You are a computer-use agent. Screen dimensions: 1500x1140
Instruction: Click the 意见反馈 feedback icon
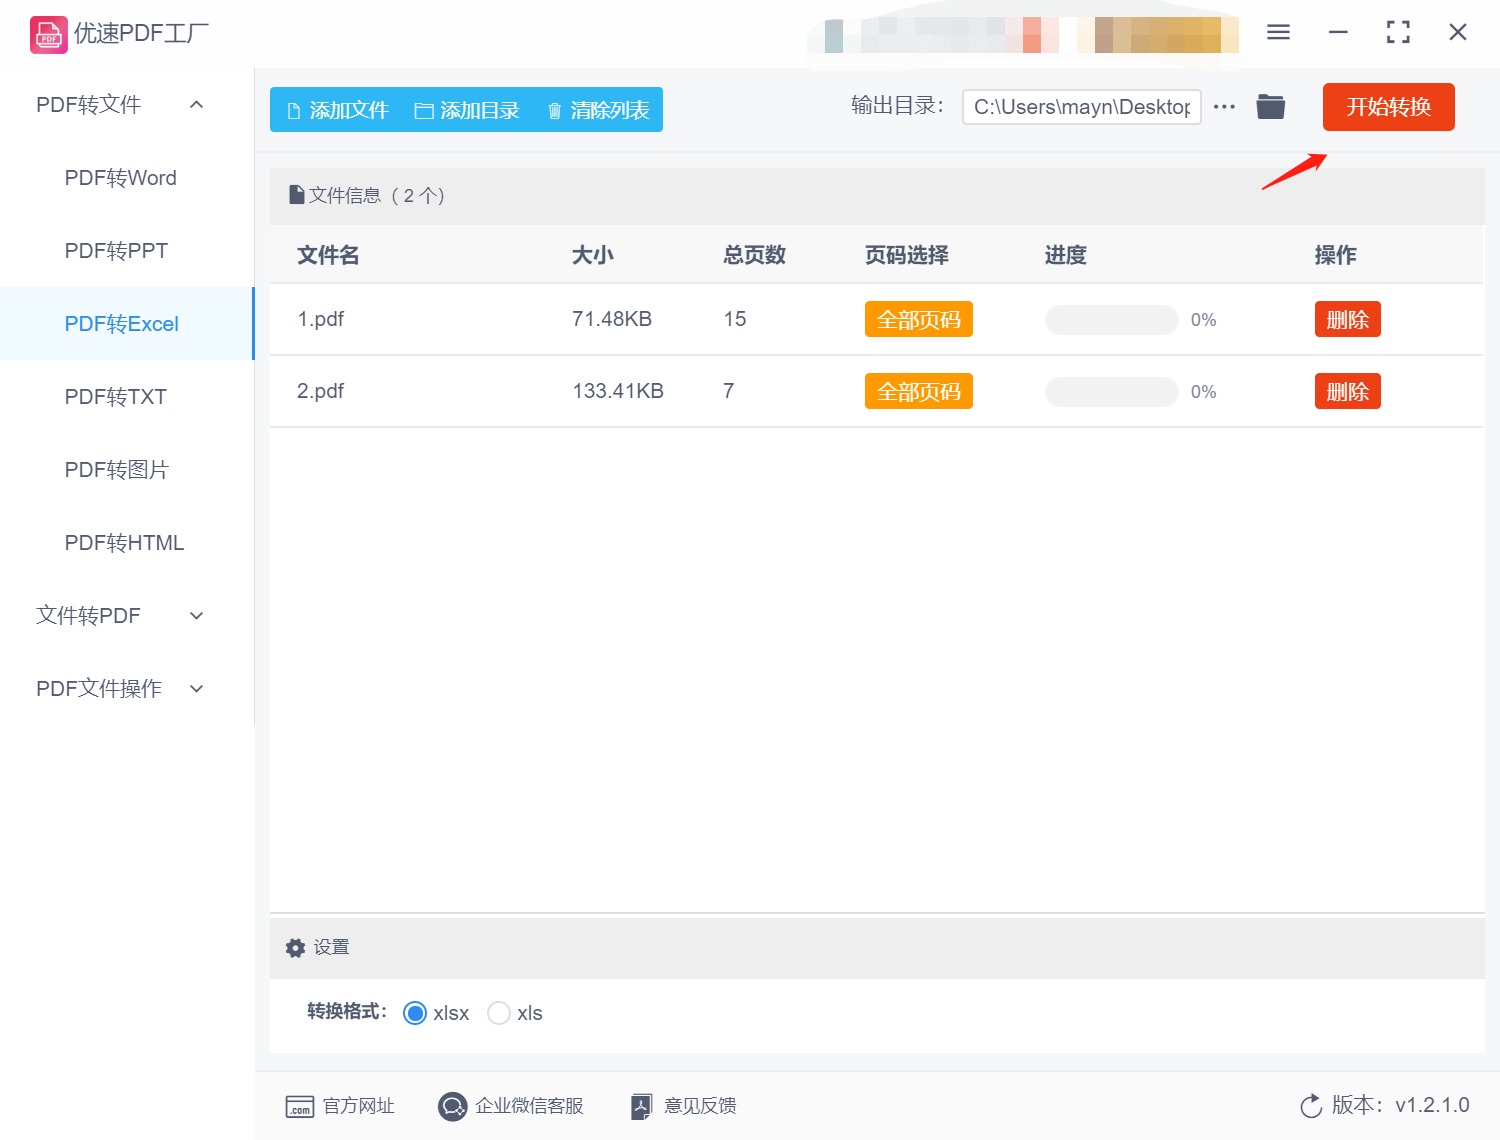[x=642, y=1106]
